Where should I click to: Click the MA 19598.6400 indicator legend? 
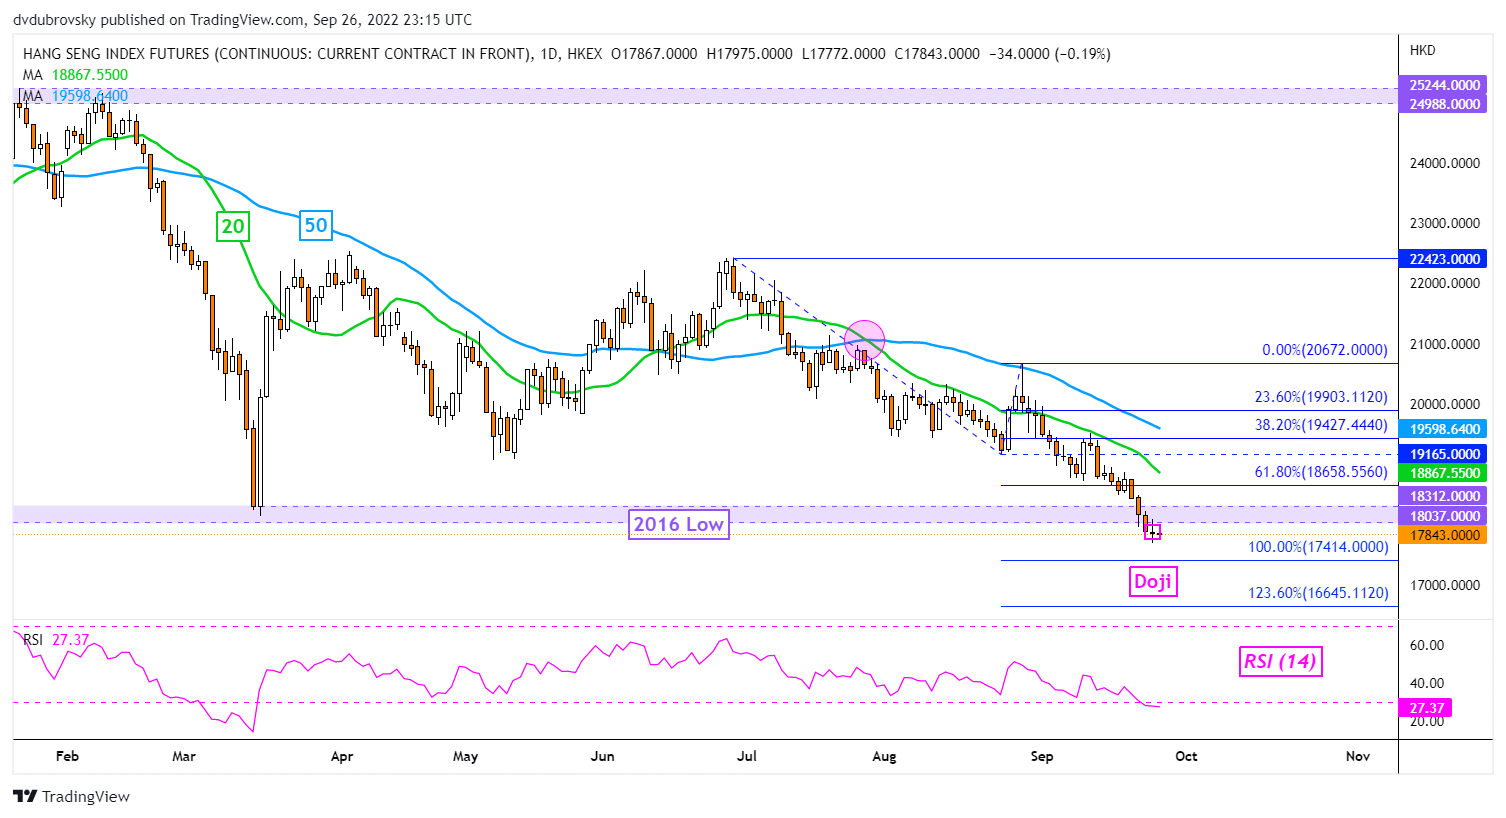point(75,96)
